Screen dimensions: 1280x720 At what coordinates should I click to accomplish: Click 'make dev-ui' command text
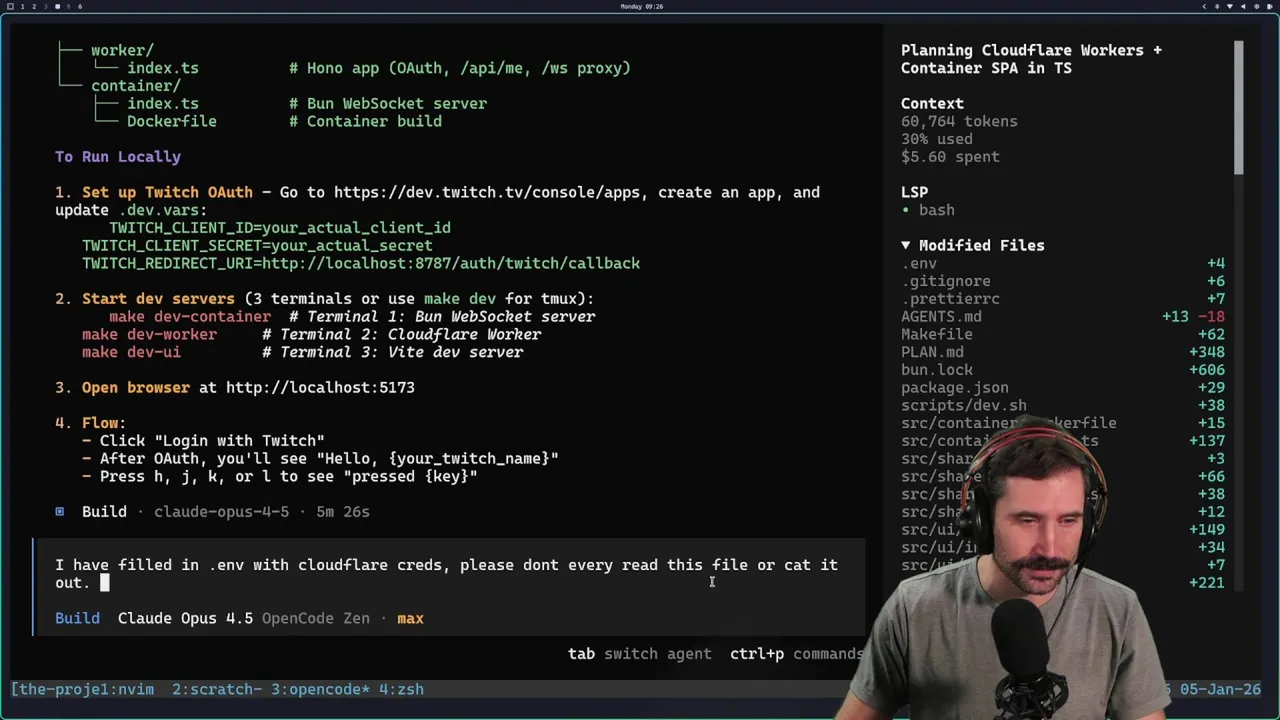tap(131, 352)
